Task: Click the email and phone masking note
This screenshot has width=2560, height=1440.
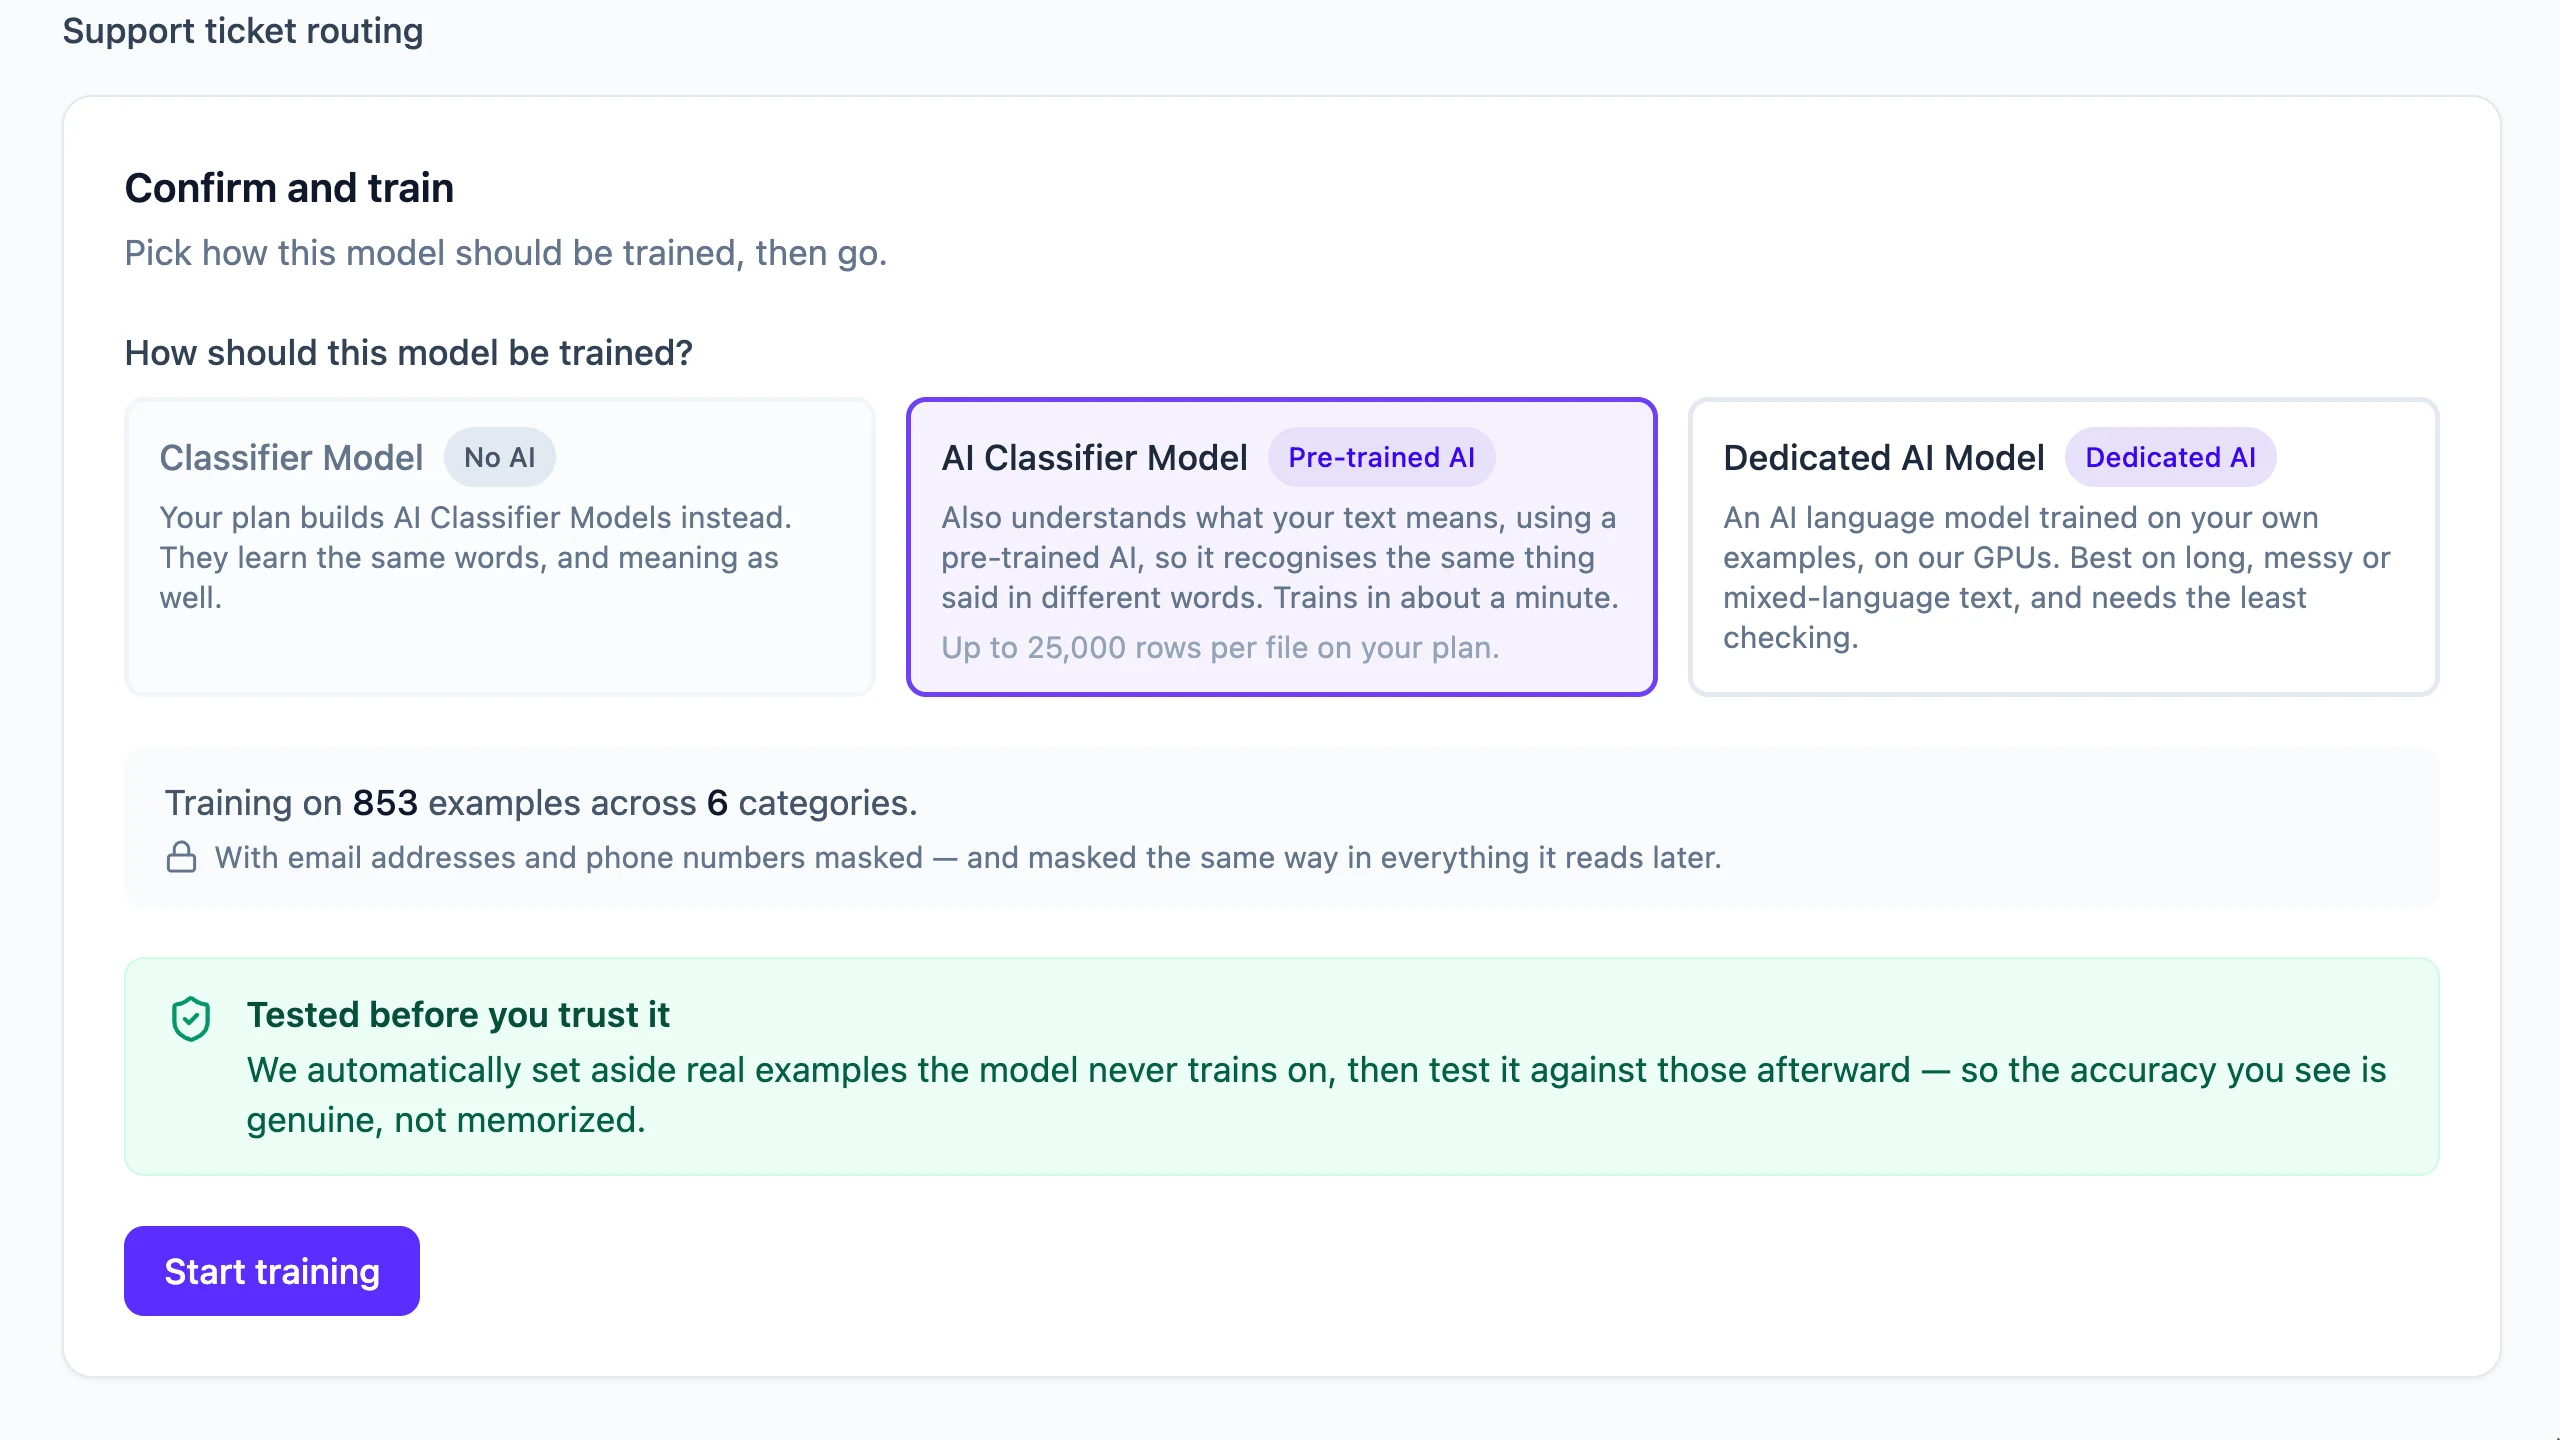Action: 968,858
